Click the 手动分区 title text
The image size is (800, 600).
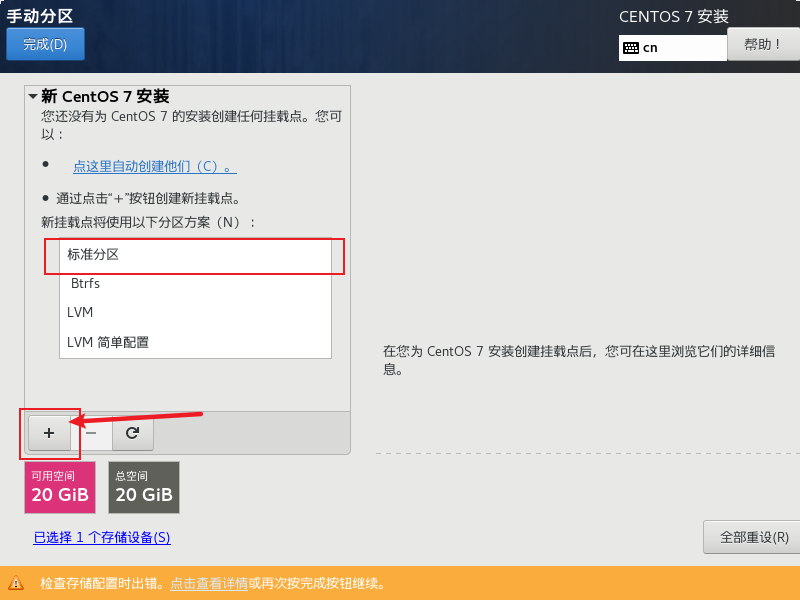(x=40, y=16)
